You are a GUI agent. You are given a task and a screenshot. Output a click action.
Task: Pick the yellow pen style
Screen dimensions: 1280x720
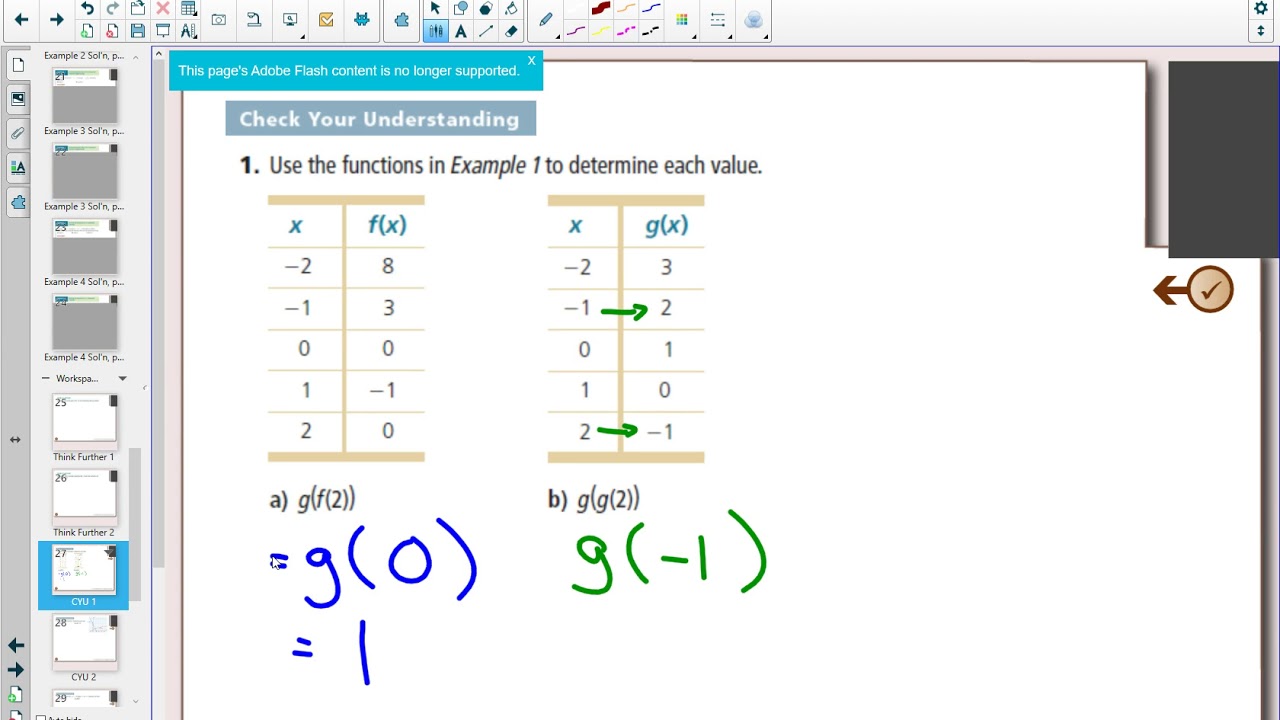[x=601, y=31]
